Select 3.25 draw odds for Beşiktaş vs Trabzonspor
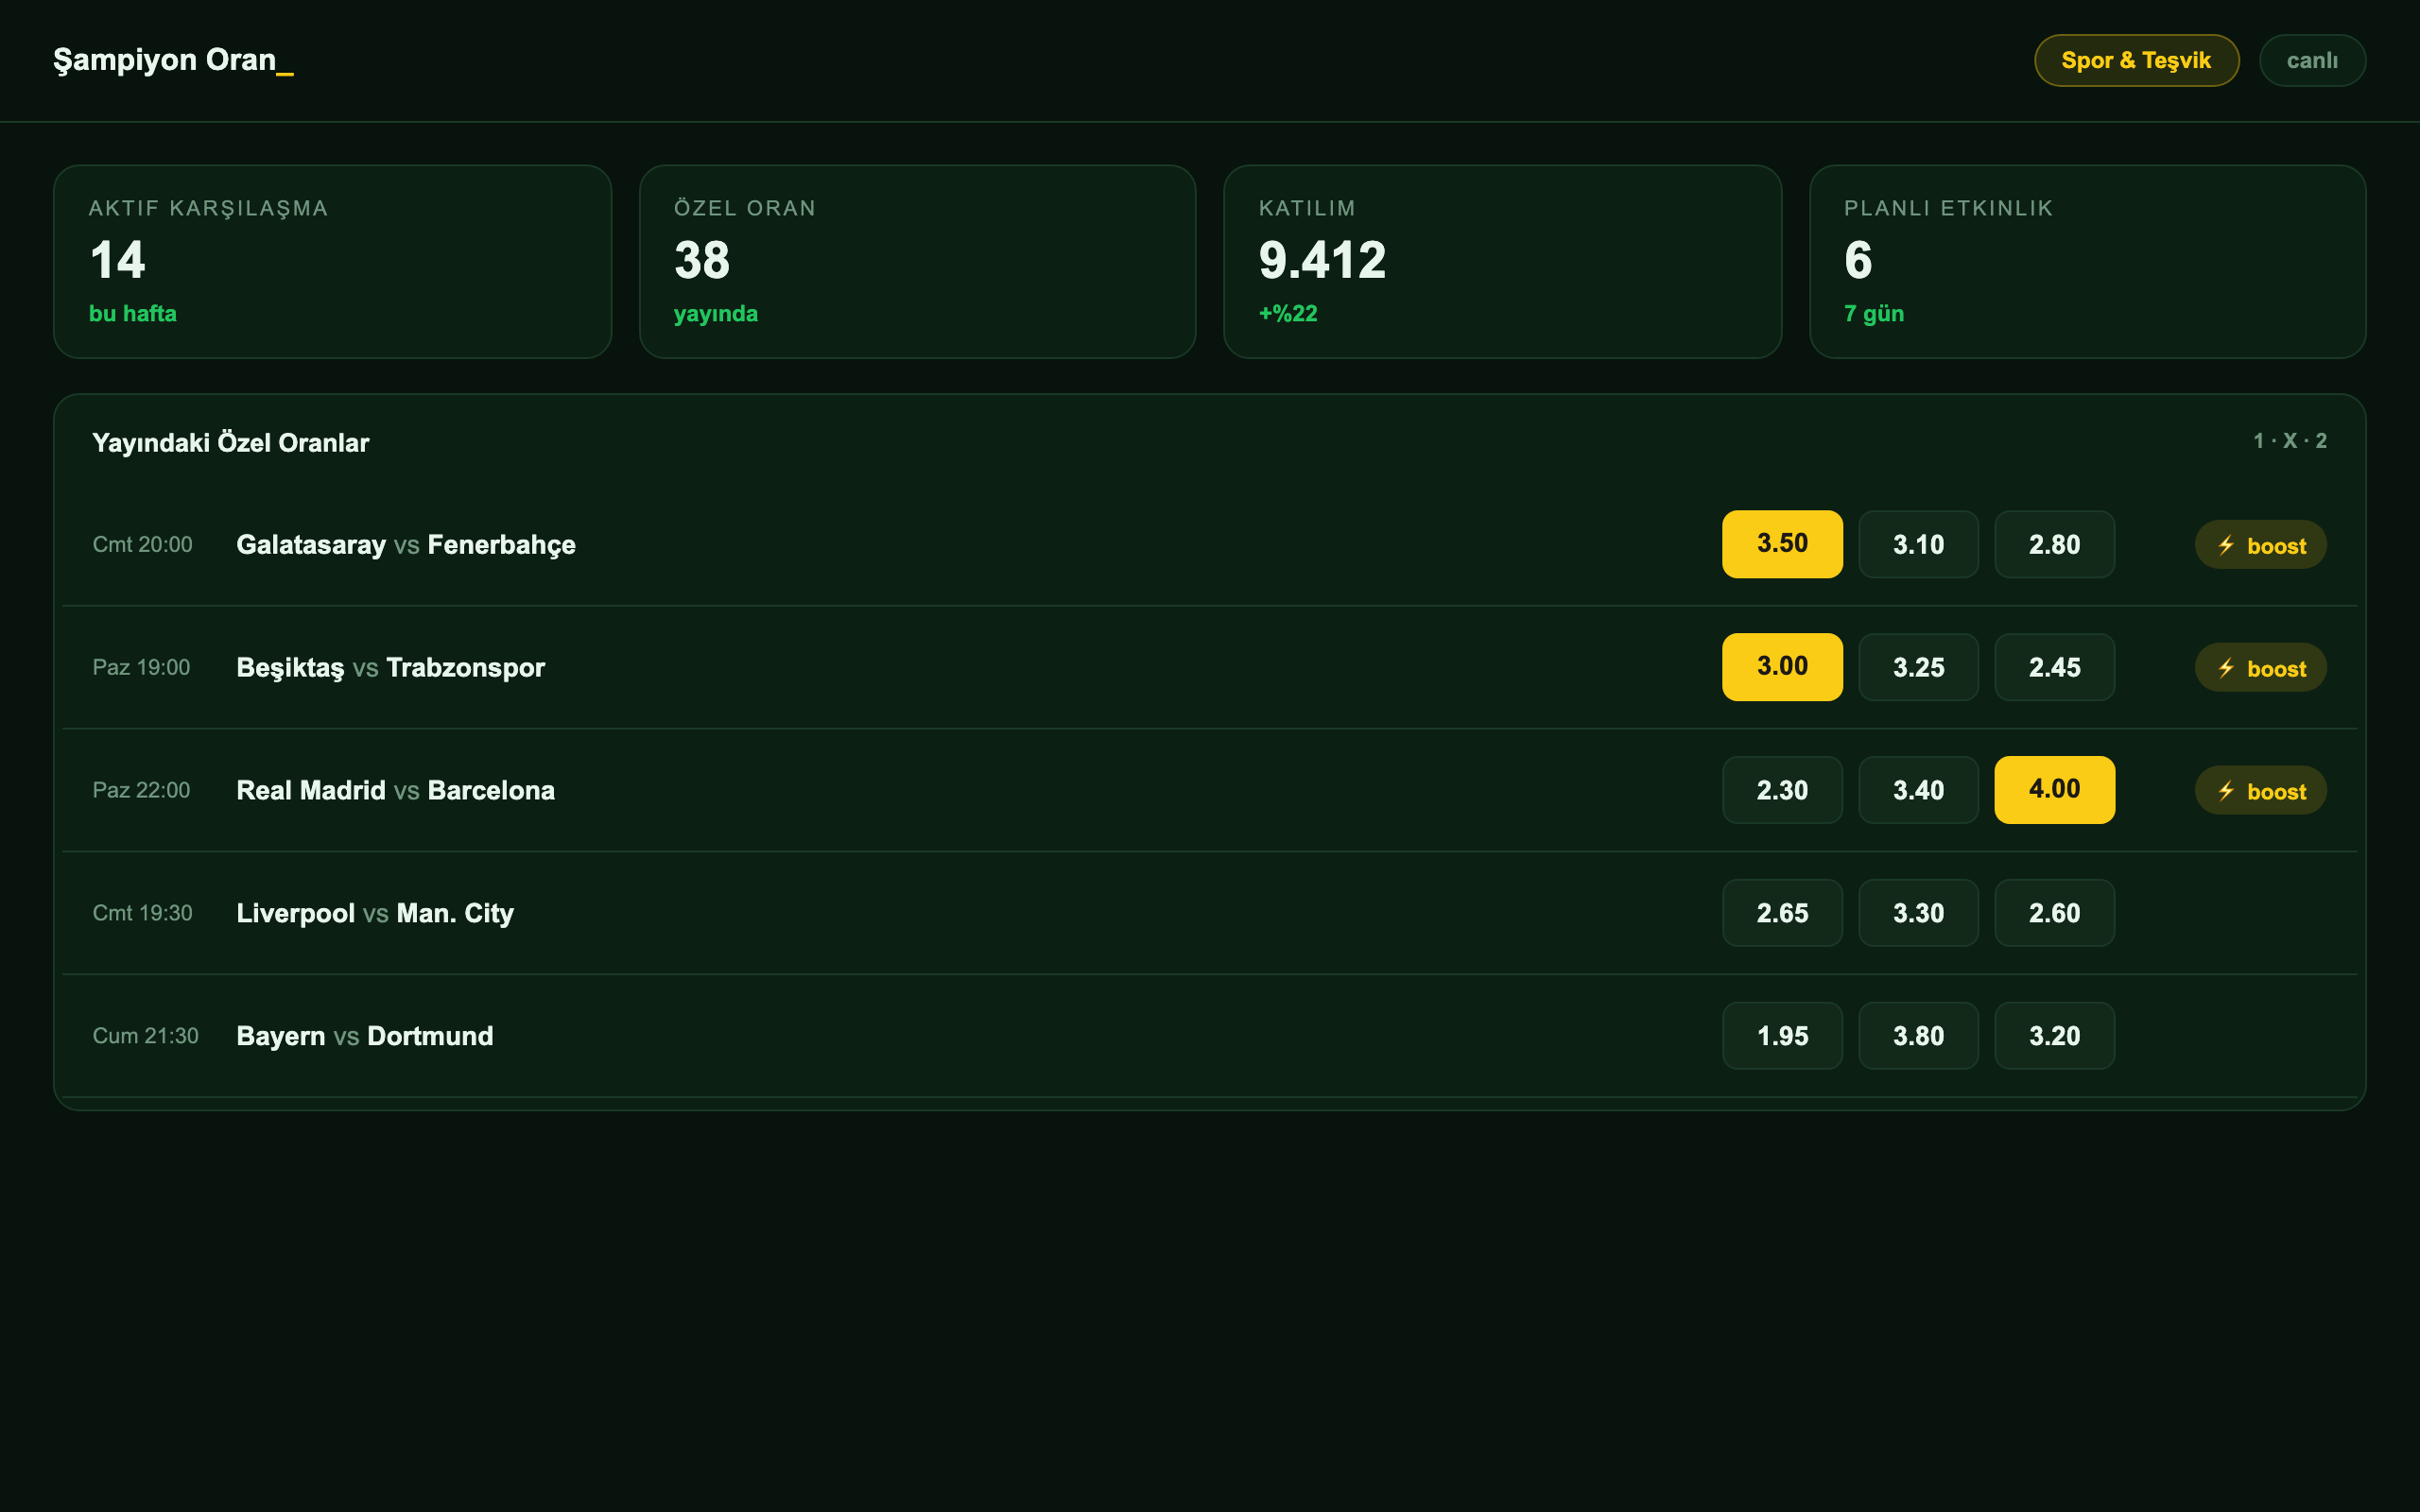The height and width of the screenshot is (1512, 2420). (x=1918, y=667)
